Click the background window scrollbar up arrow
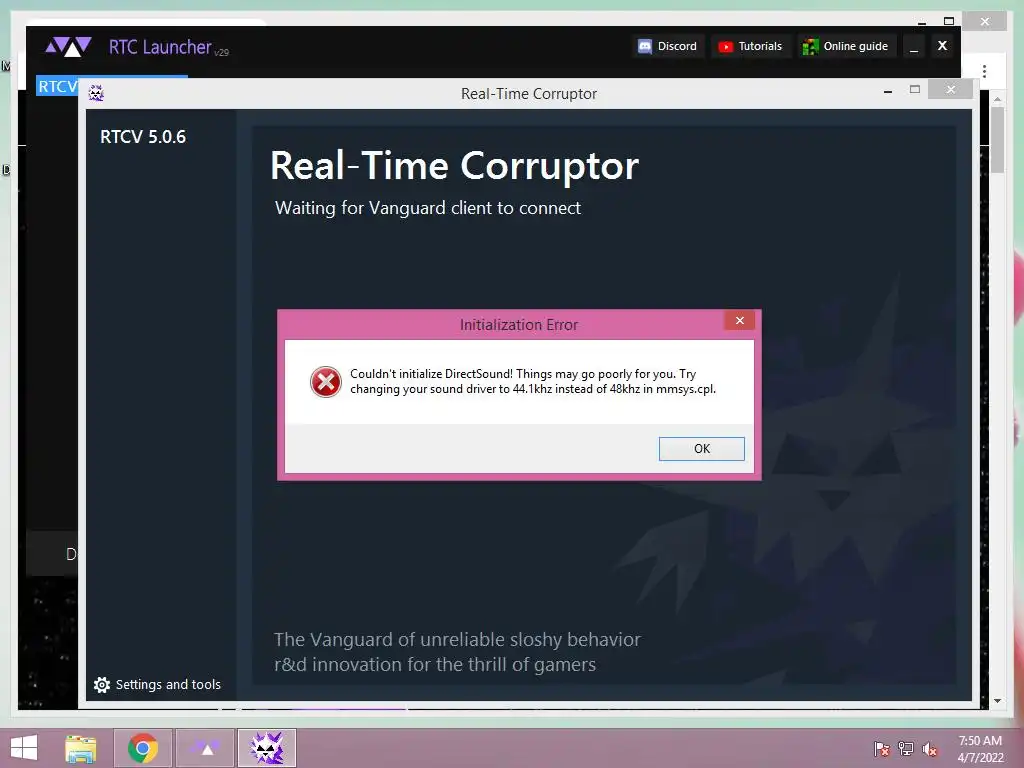The width and height of the screenshot is (1024, 768). point(997,99)
